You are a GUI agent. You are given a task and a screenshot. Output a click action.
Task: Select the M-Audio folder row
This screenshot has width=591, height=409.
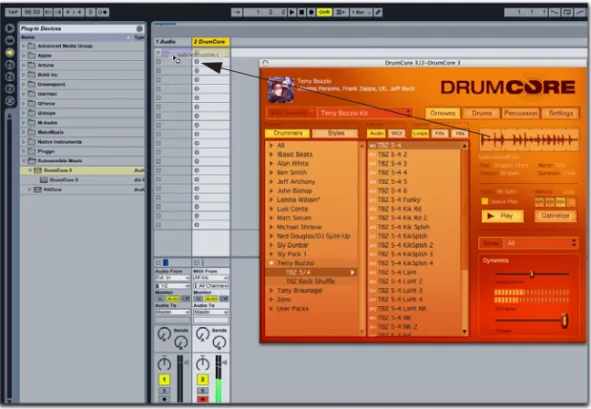click(82, 123)
